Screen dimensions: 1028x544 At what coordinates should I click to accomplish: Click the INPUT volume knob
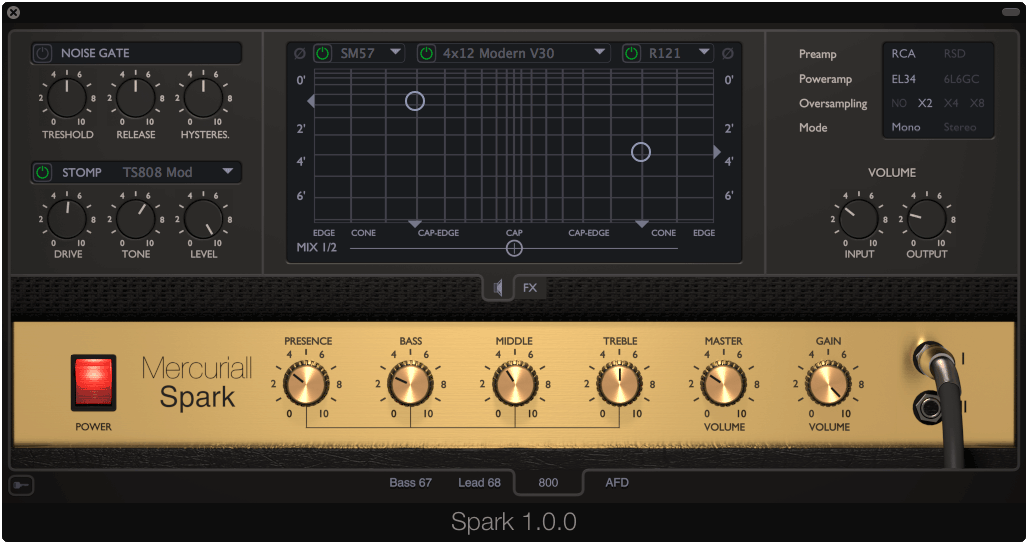tap(858, 219)
